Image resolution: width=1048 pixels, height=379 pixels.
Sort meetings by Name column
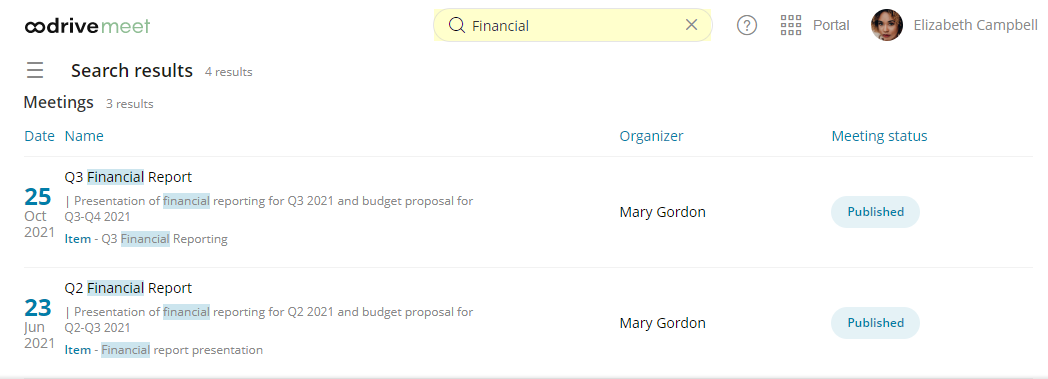[x=84, y=136]
